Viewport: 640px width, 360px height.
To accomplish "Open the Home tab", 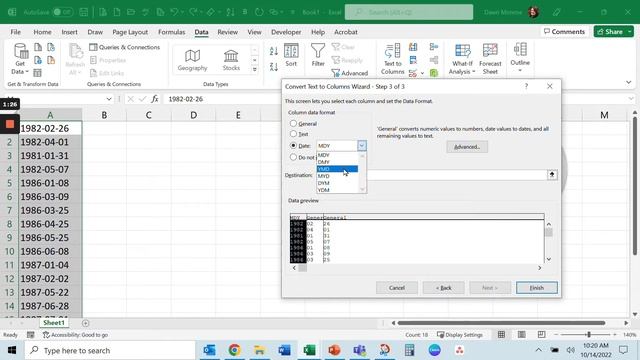I will (42, 32).
